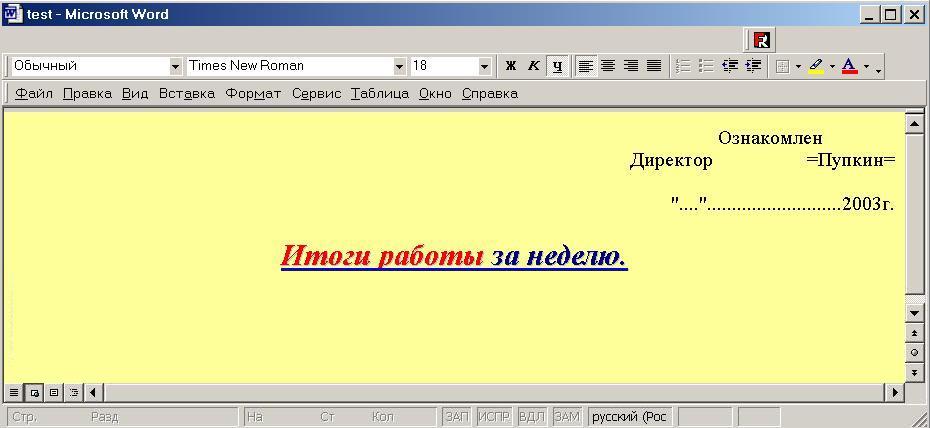Toggle underline formatting (Ч button)
The width and height of the screenshot is (930, 428).
(x=557, y=66)
